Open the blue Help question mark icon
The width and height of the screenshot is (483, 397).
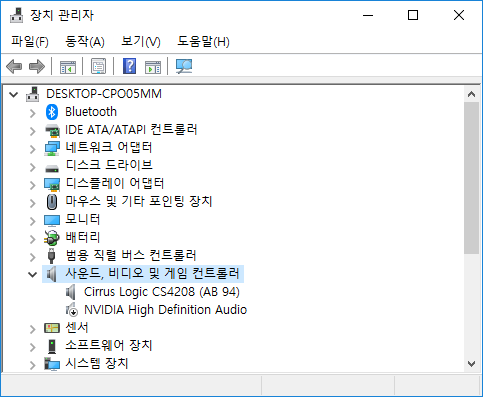coord(129,66)
